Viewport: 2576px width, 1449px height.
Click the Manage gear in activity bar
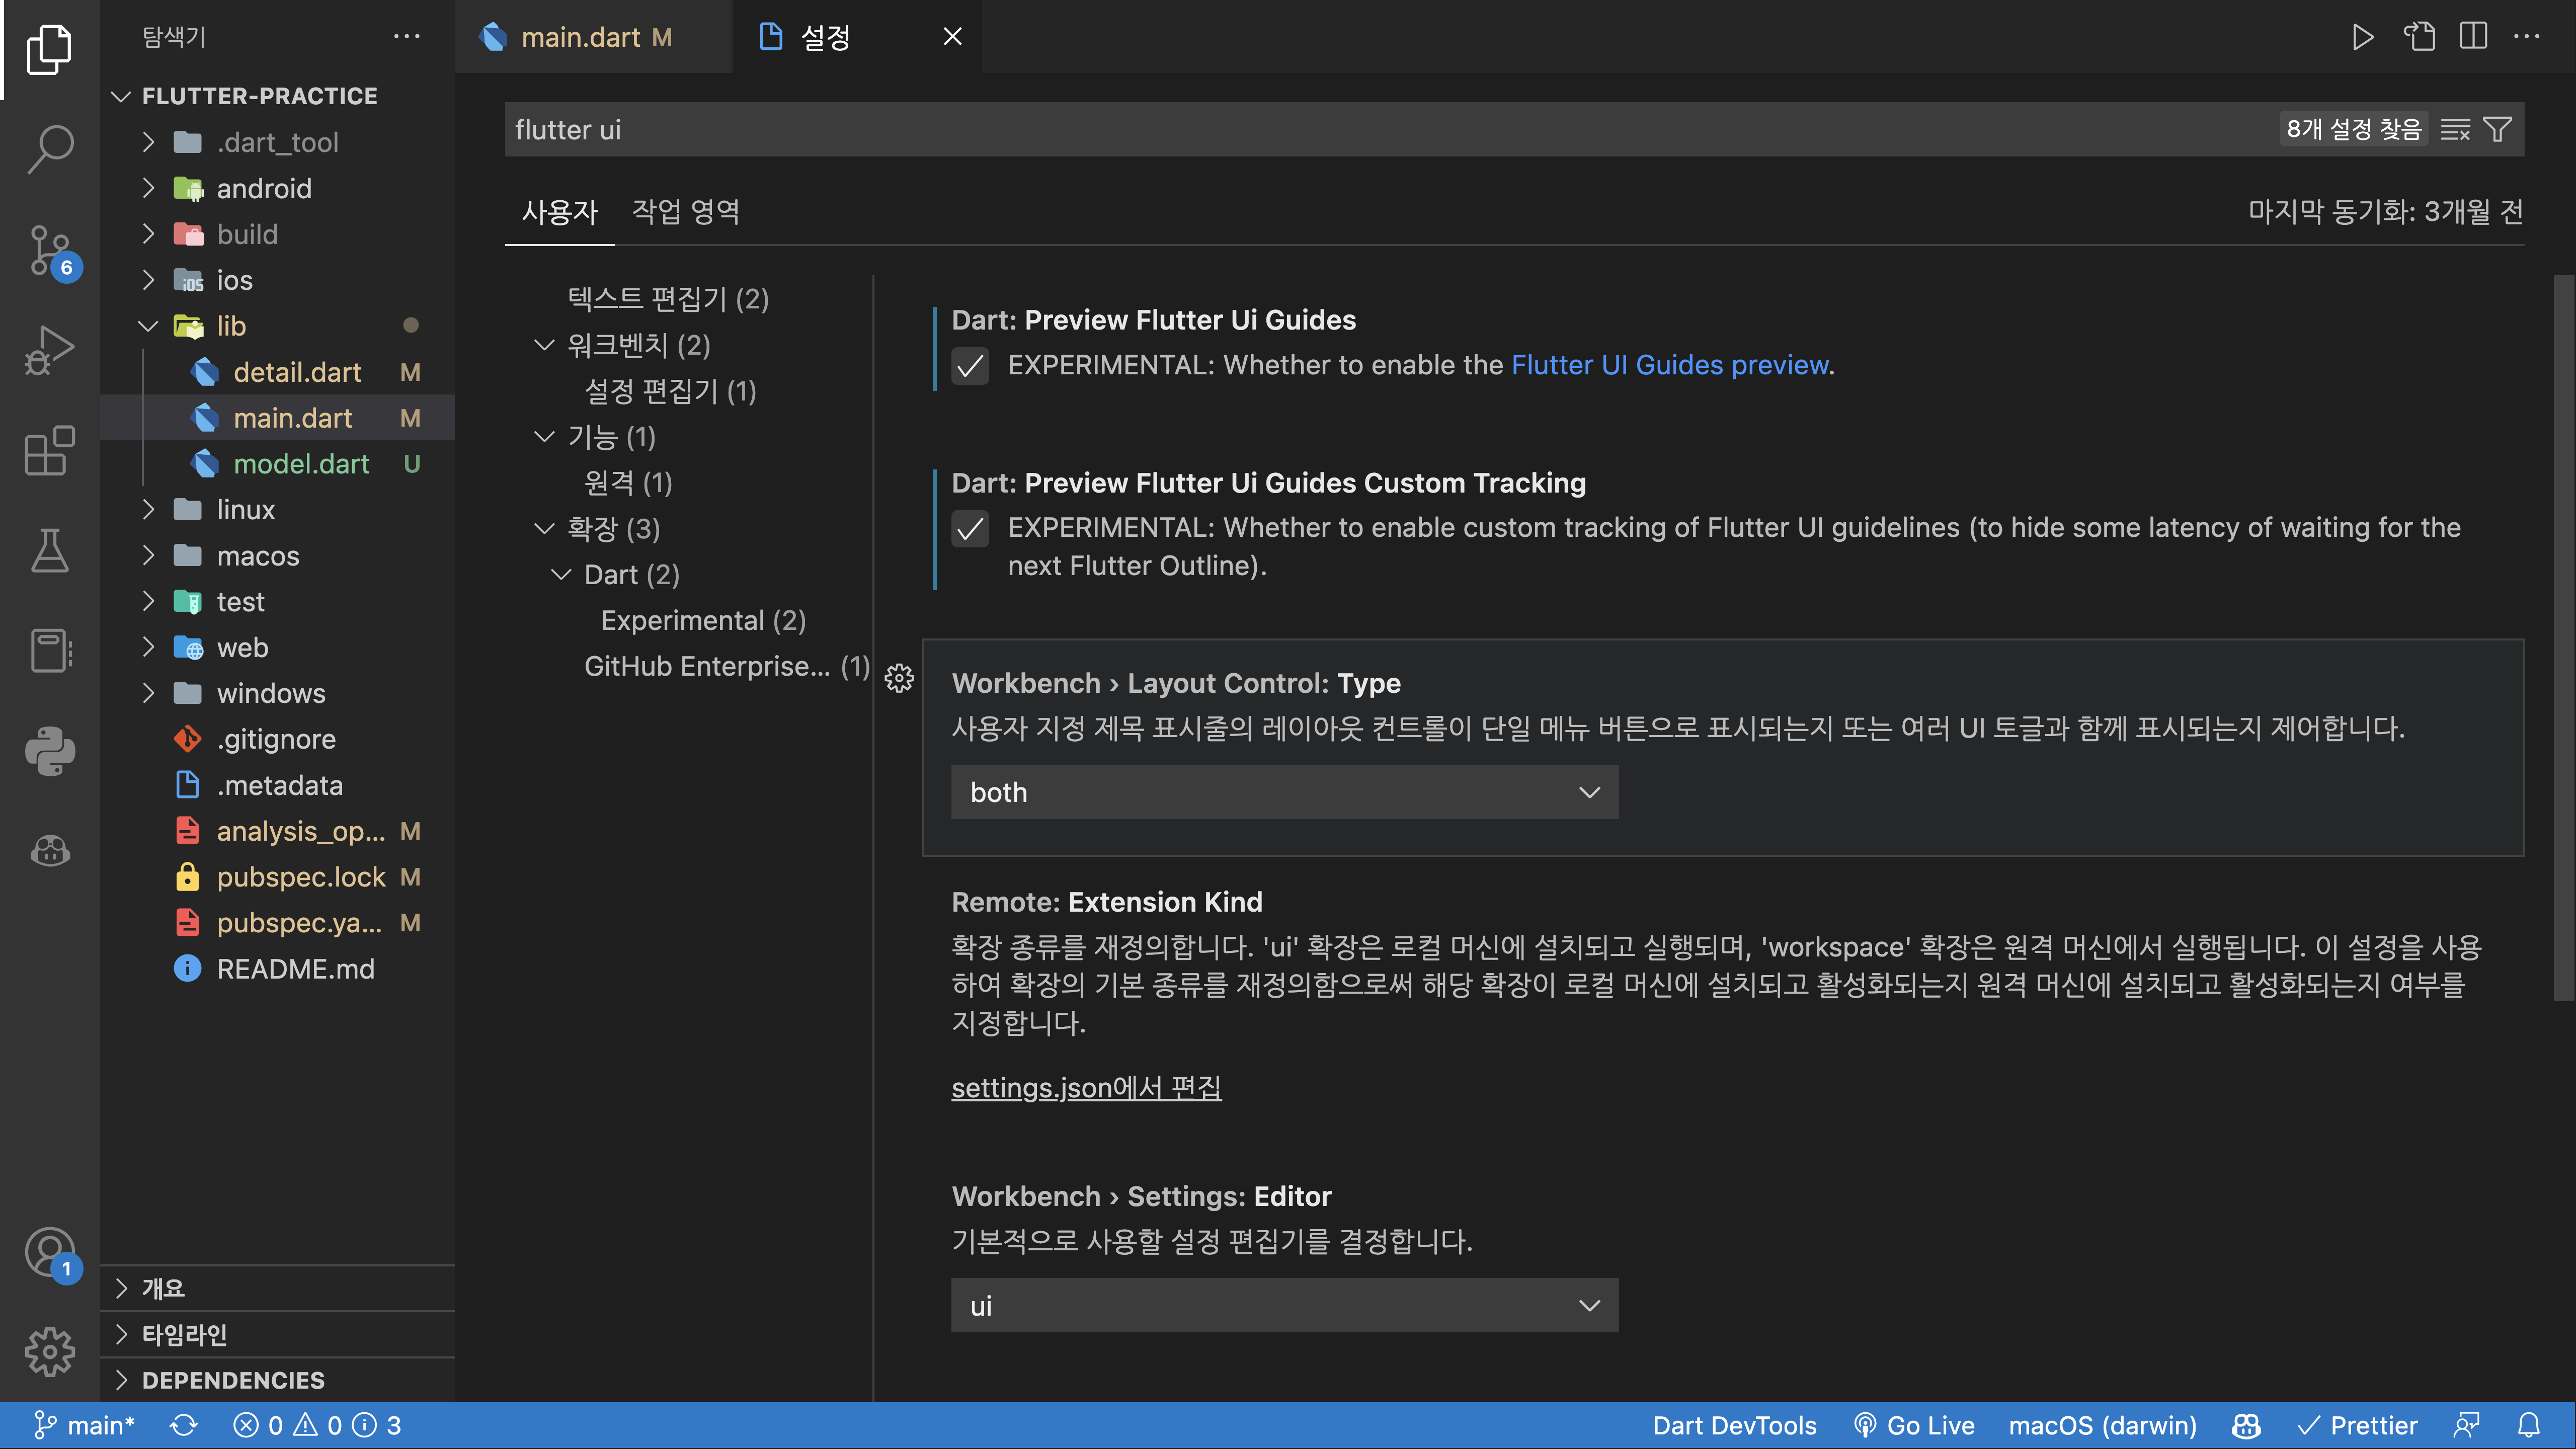[x=50, y=1352]
